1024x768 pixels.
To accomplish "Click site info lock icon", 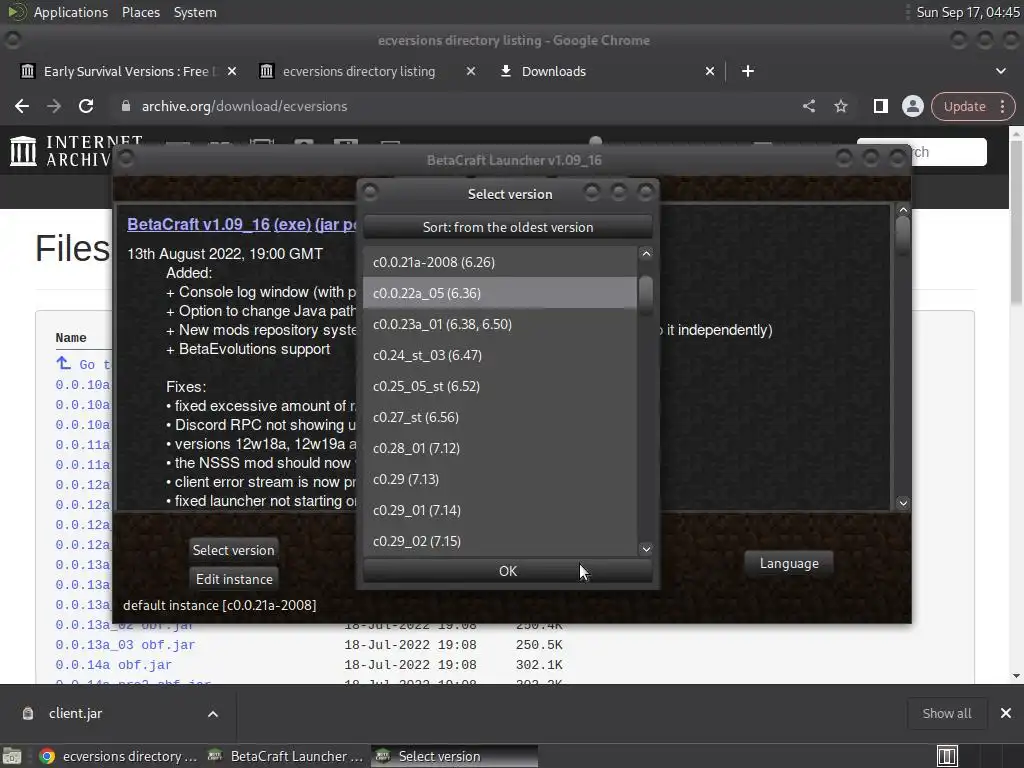I will (126, 106).
